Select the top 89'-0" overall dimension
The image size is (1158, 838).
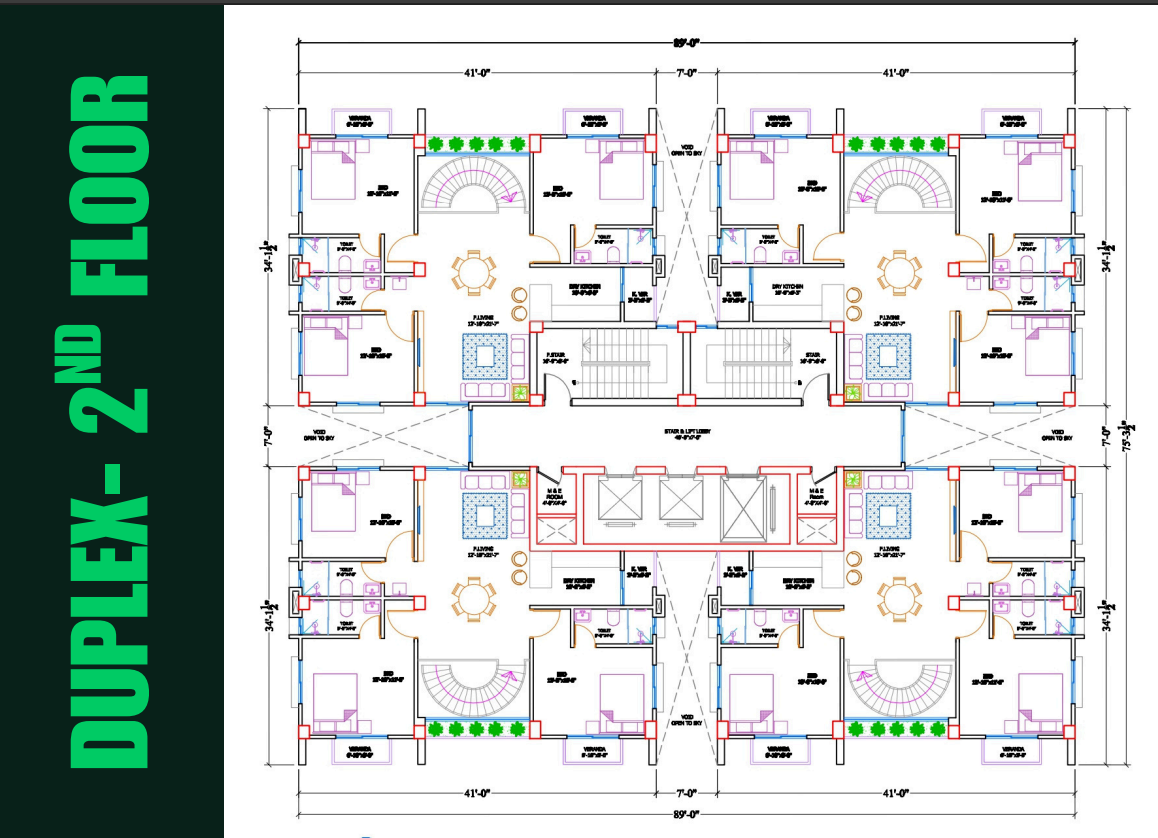(x=686, y=42)
